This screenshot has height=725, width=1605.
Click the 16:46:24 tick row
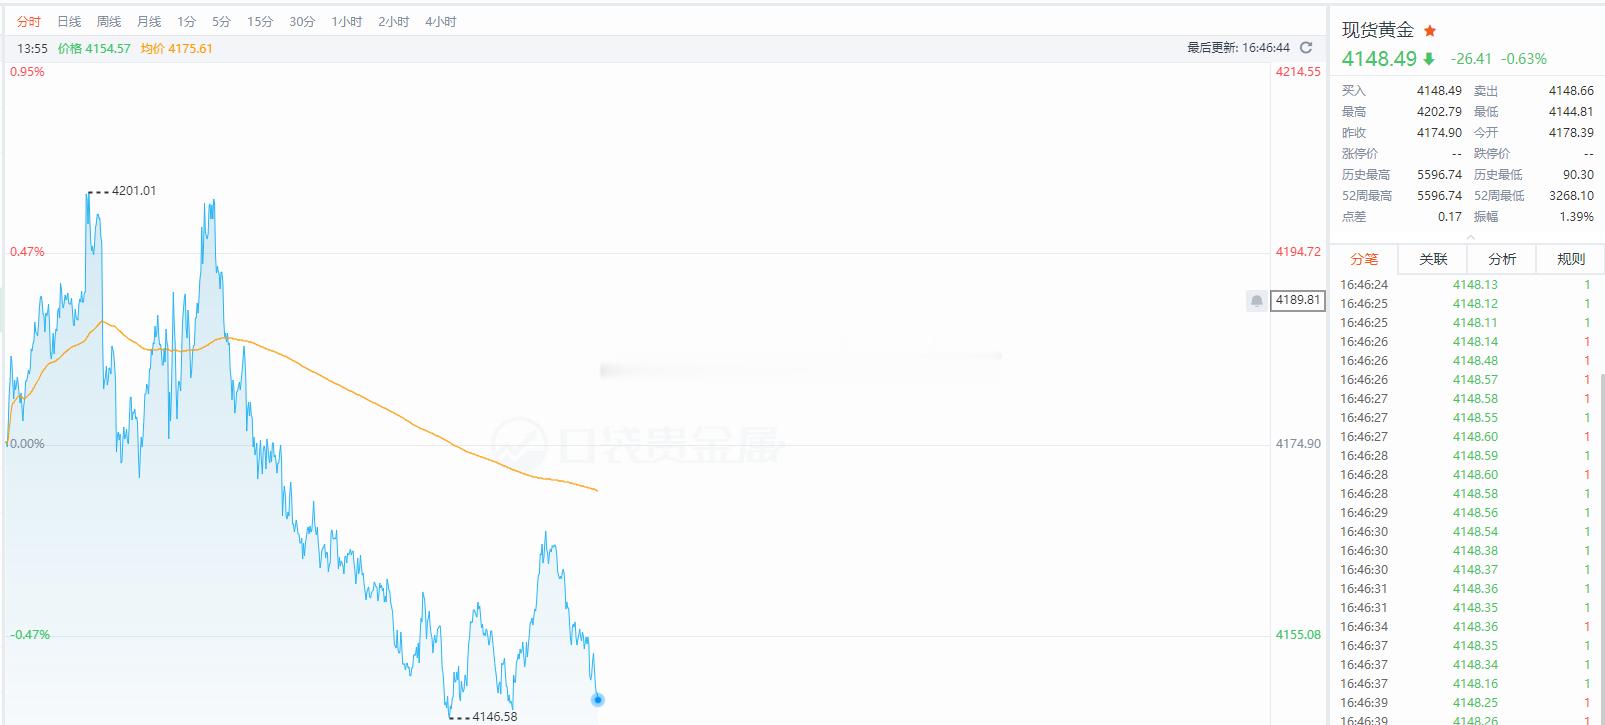(x=1465, y=285)
